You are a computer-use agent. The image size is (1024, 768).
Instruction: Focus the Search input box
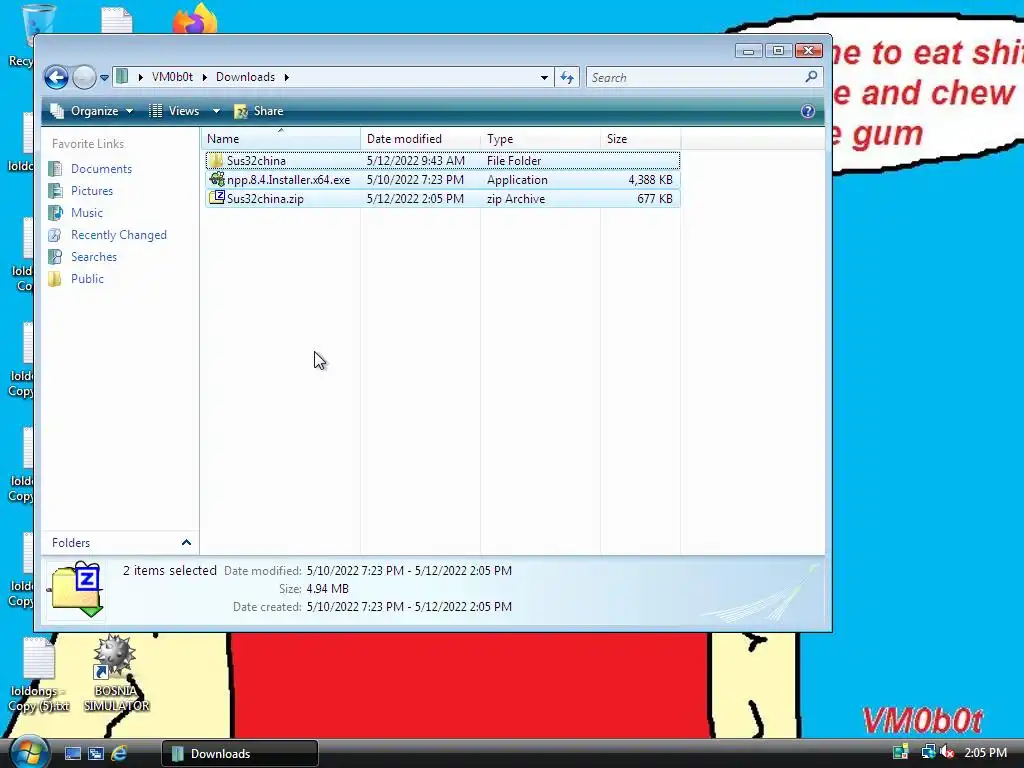704,78
